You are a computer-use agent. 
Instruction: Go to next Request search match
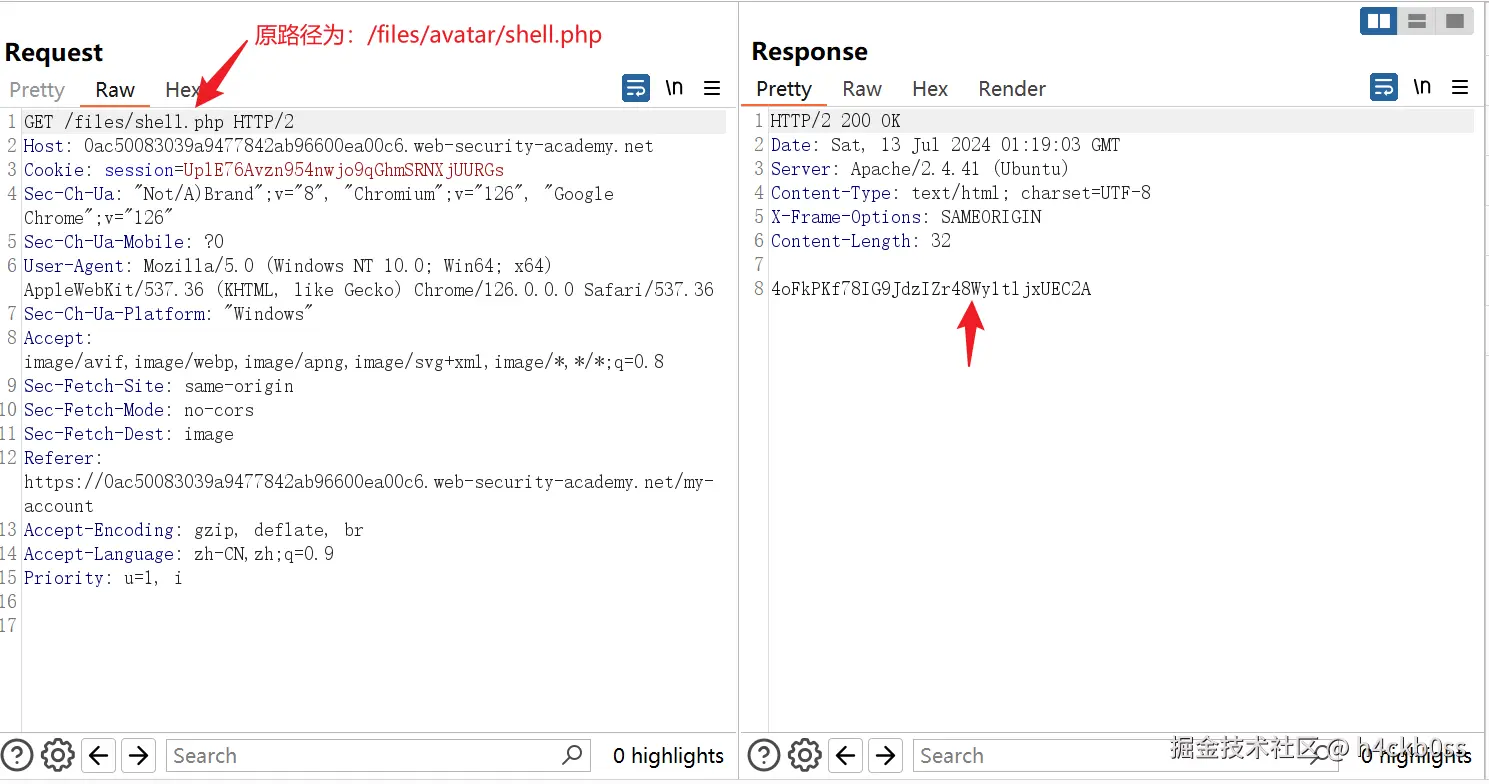[138, 755]
